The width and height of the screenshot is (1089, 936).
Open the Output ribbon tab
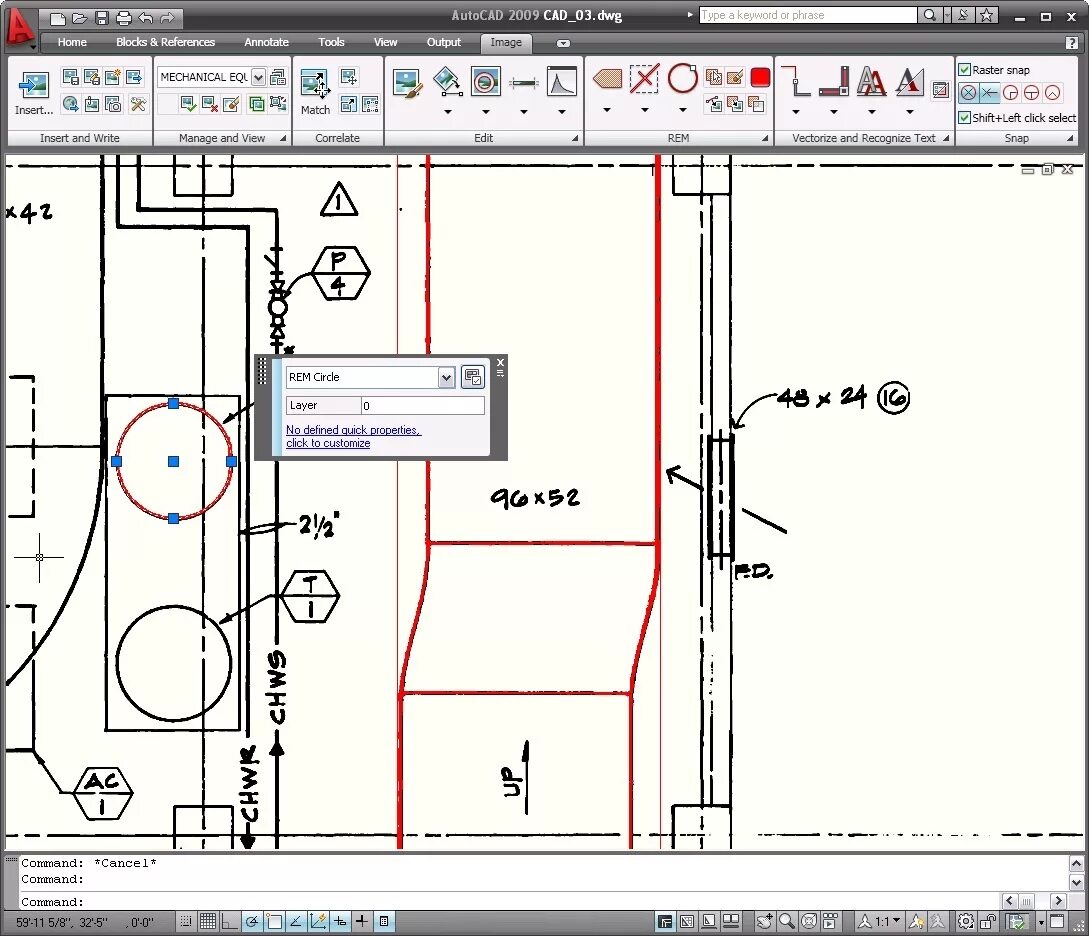pyautogui.click(x=443, y=42)
